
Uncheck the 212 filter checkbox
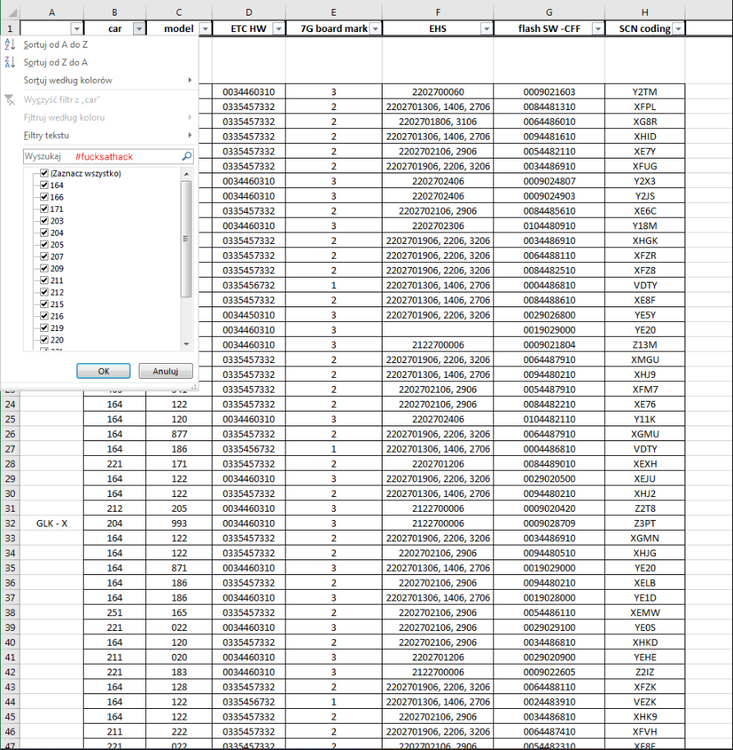click(x=44, y=292)
